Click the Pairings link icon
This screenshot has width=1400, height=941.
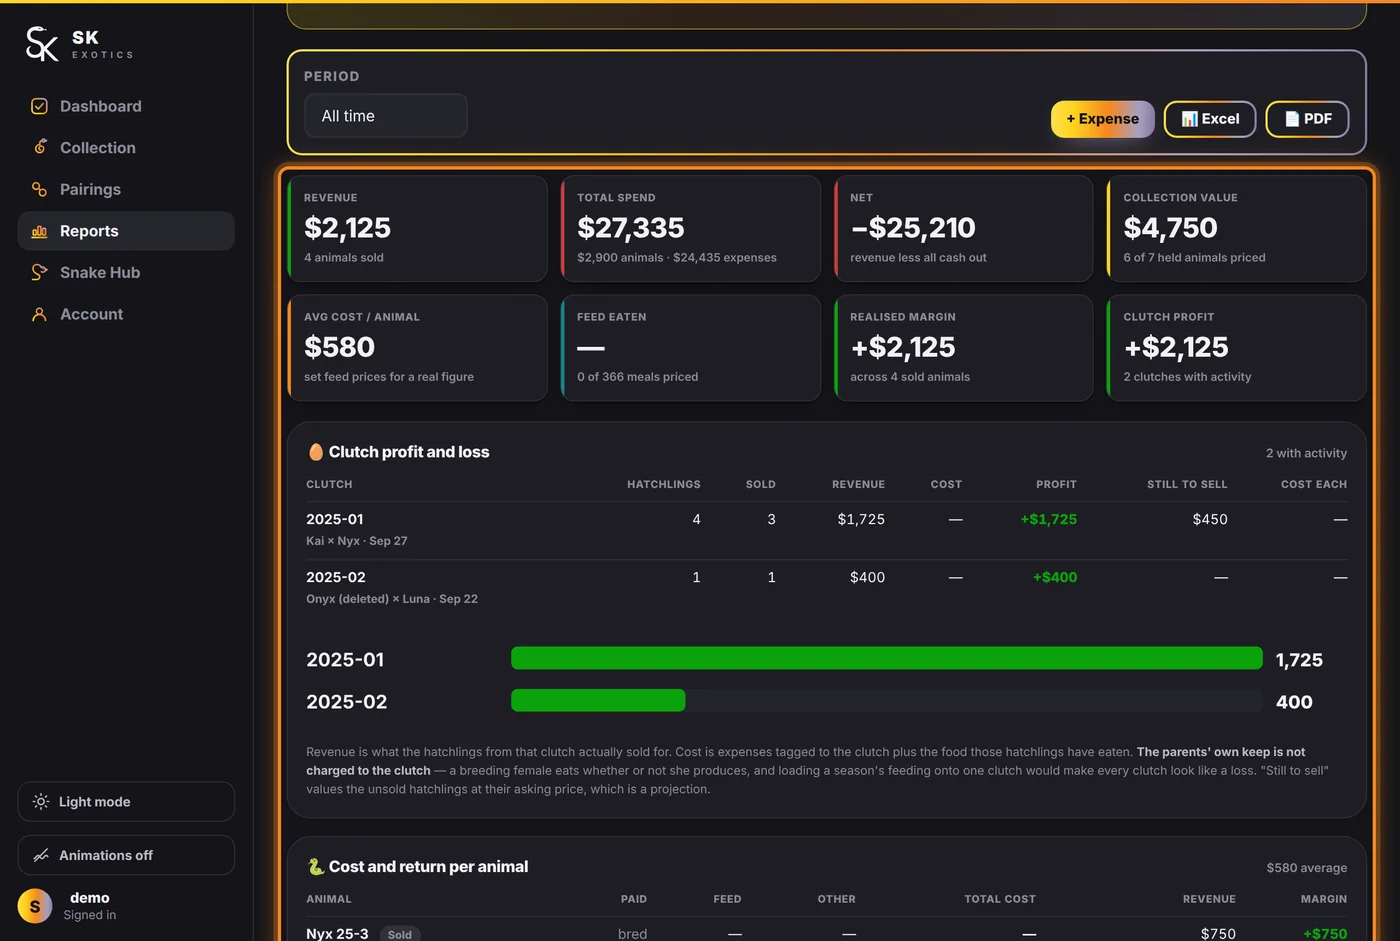(39, 189)
